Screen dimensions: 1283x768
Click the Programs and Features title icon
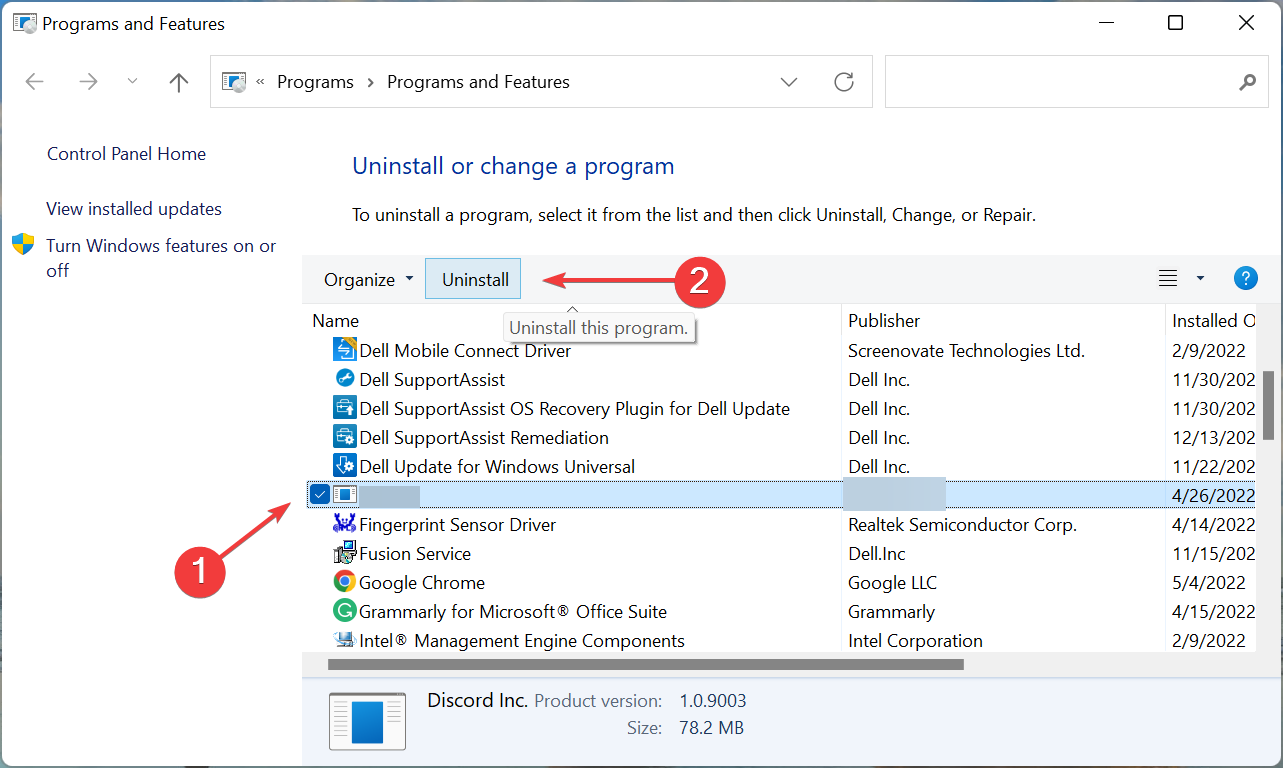[24, 23]
